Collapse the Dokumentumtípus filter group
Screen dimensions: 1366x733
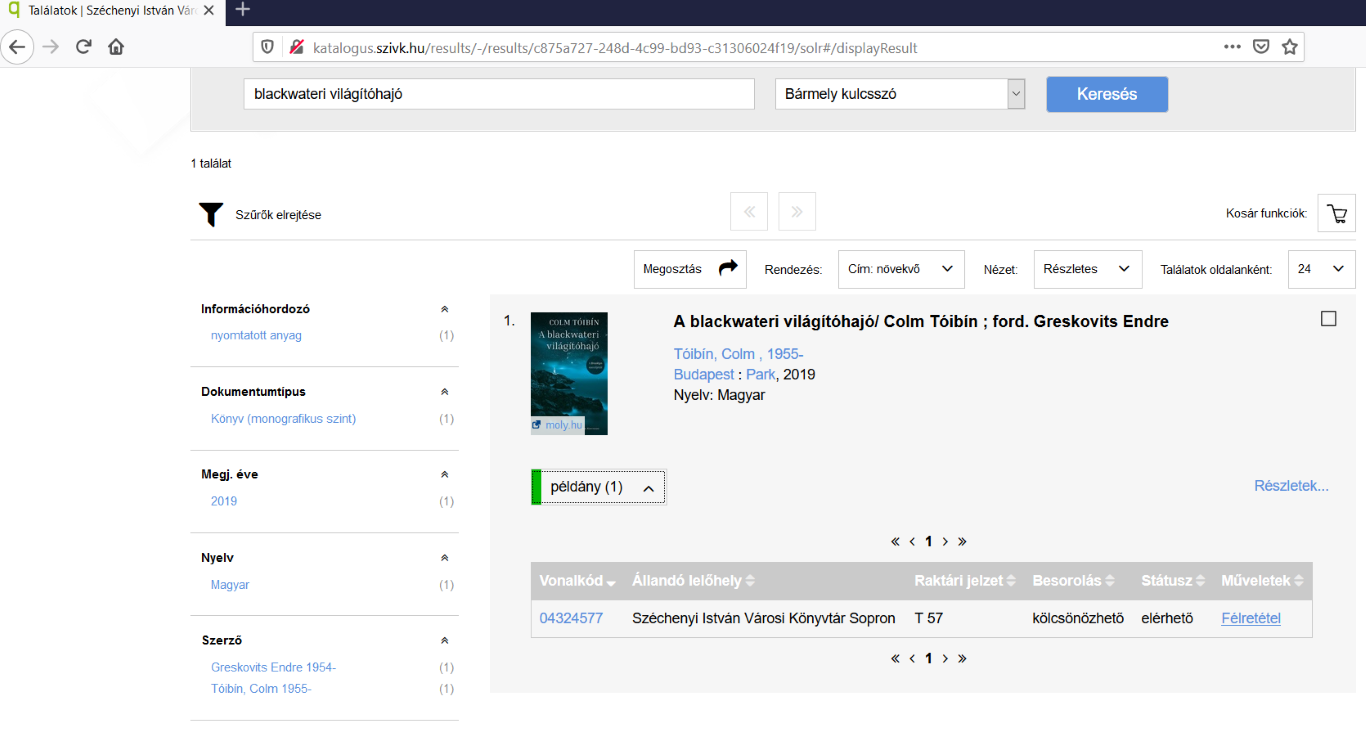pos(445,392)
